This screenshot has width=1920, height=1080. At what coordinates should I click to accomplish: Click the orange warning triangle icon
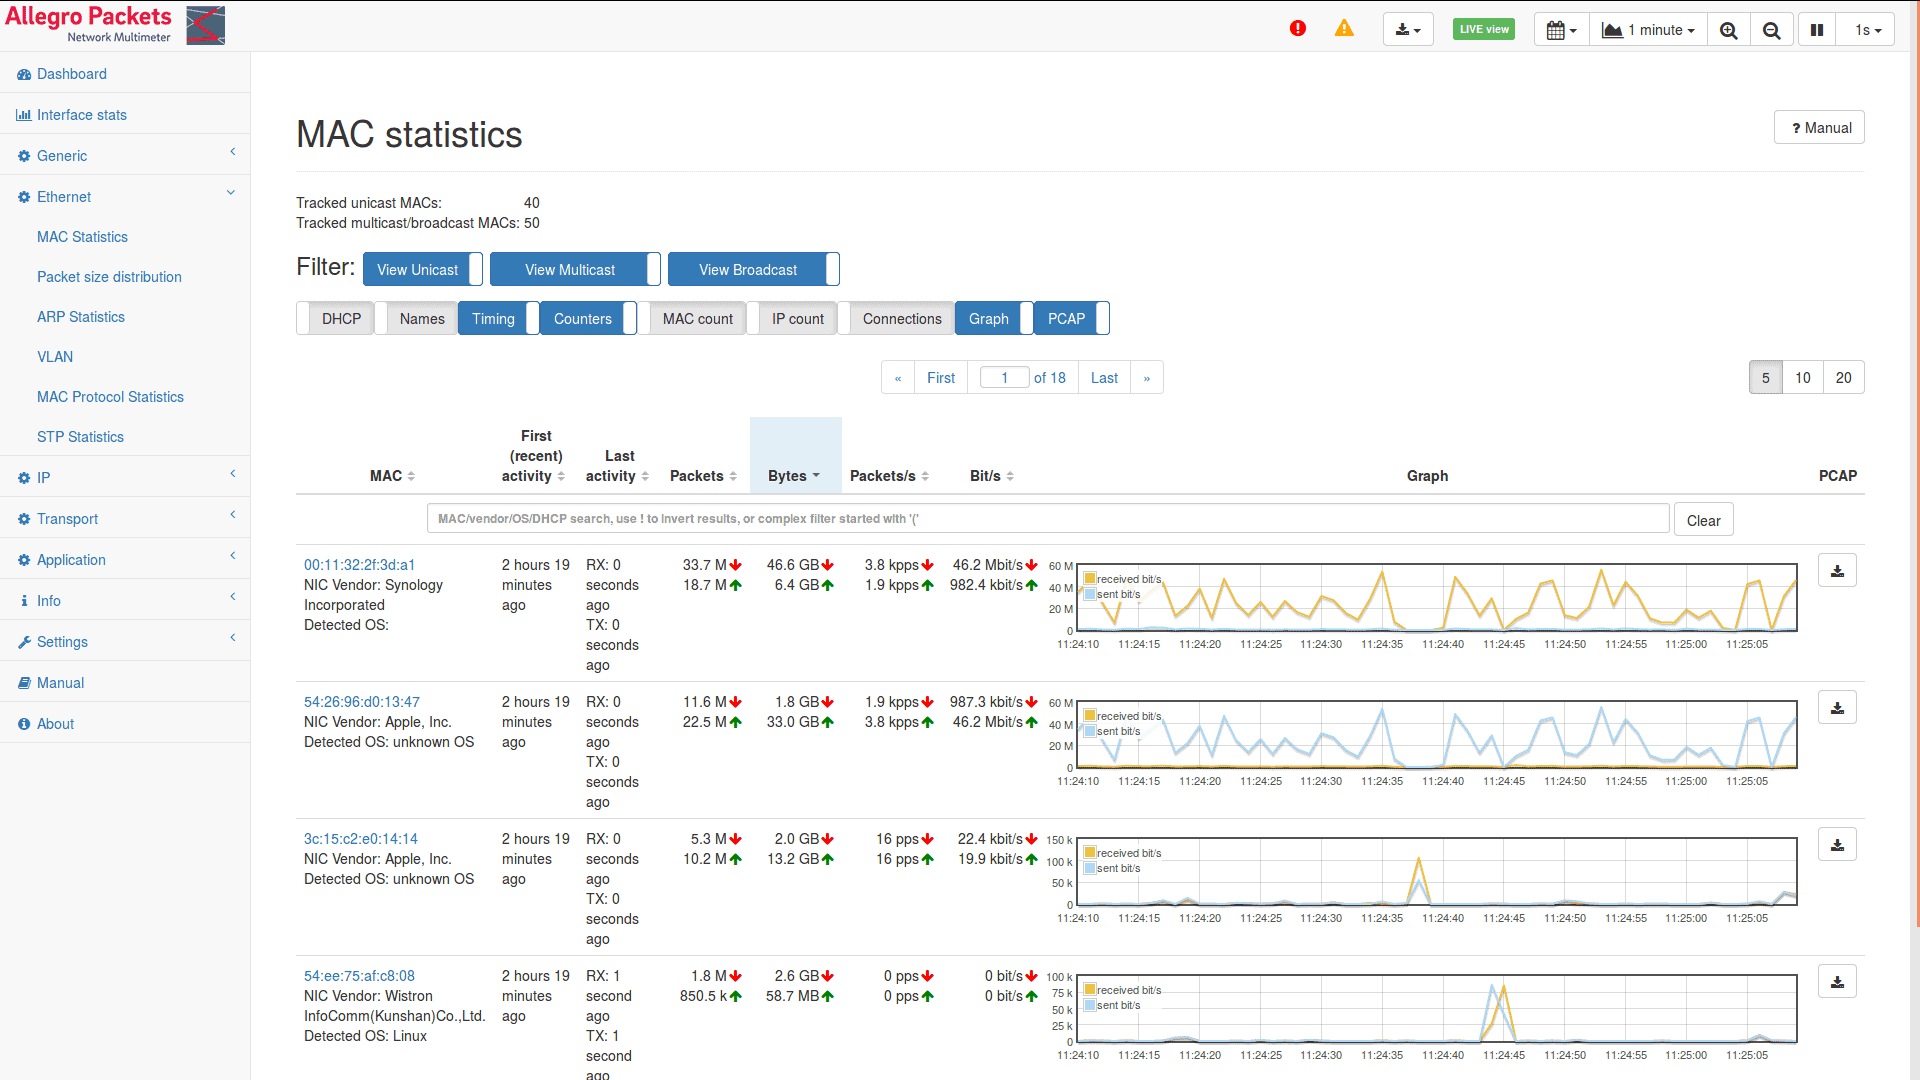tap(1344, 29)
